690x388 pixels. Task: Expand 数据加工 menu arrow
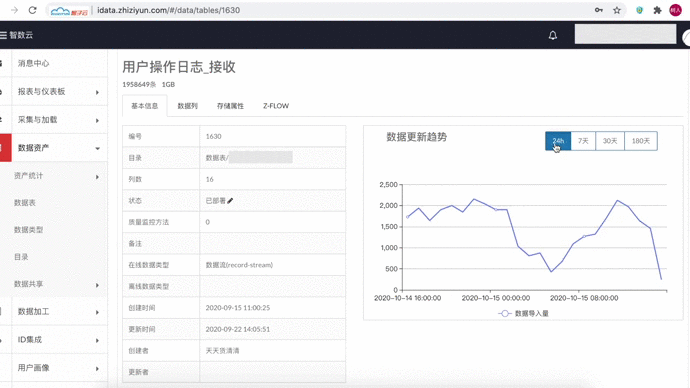point(97,312)
